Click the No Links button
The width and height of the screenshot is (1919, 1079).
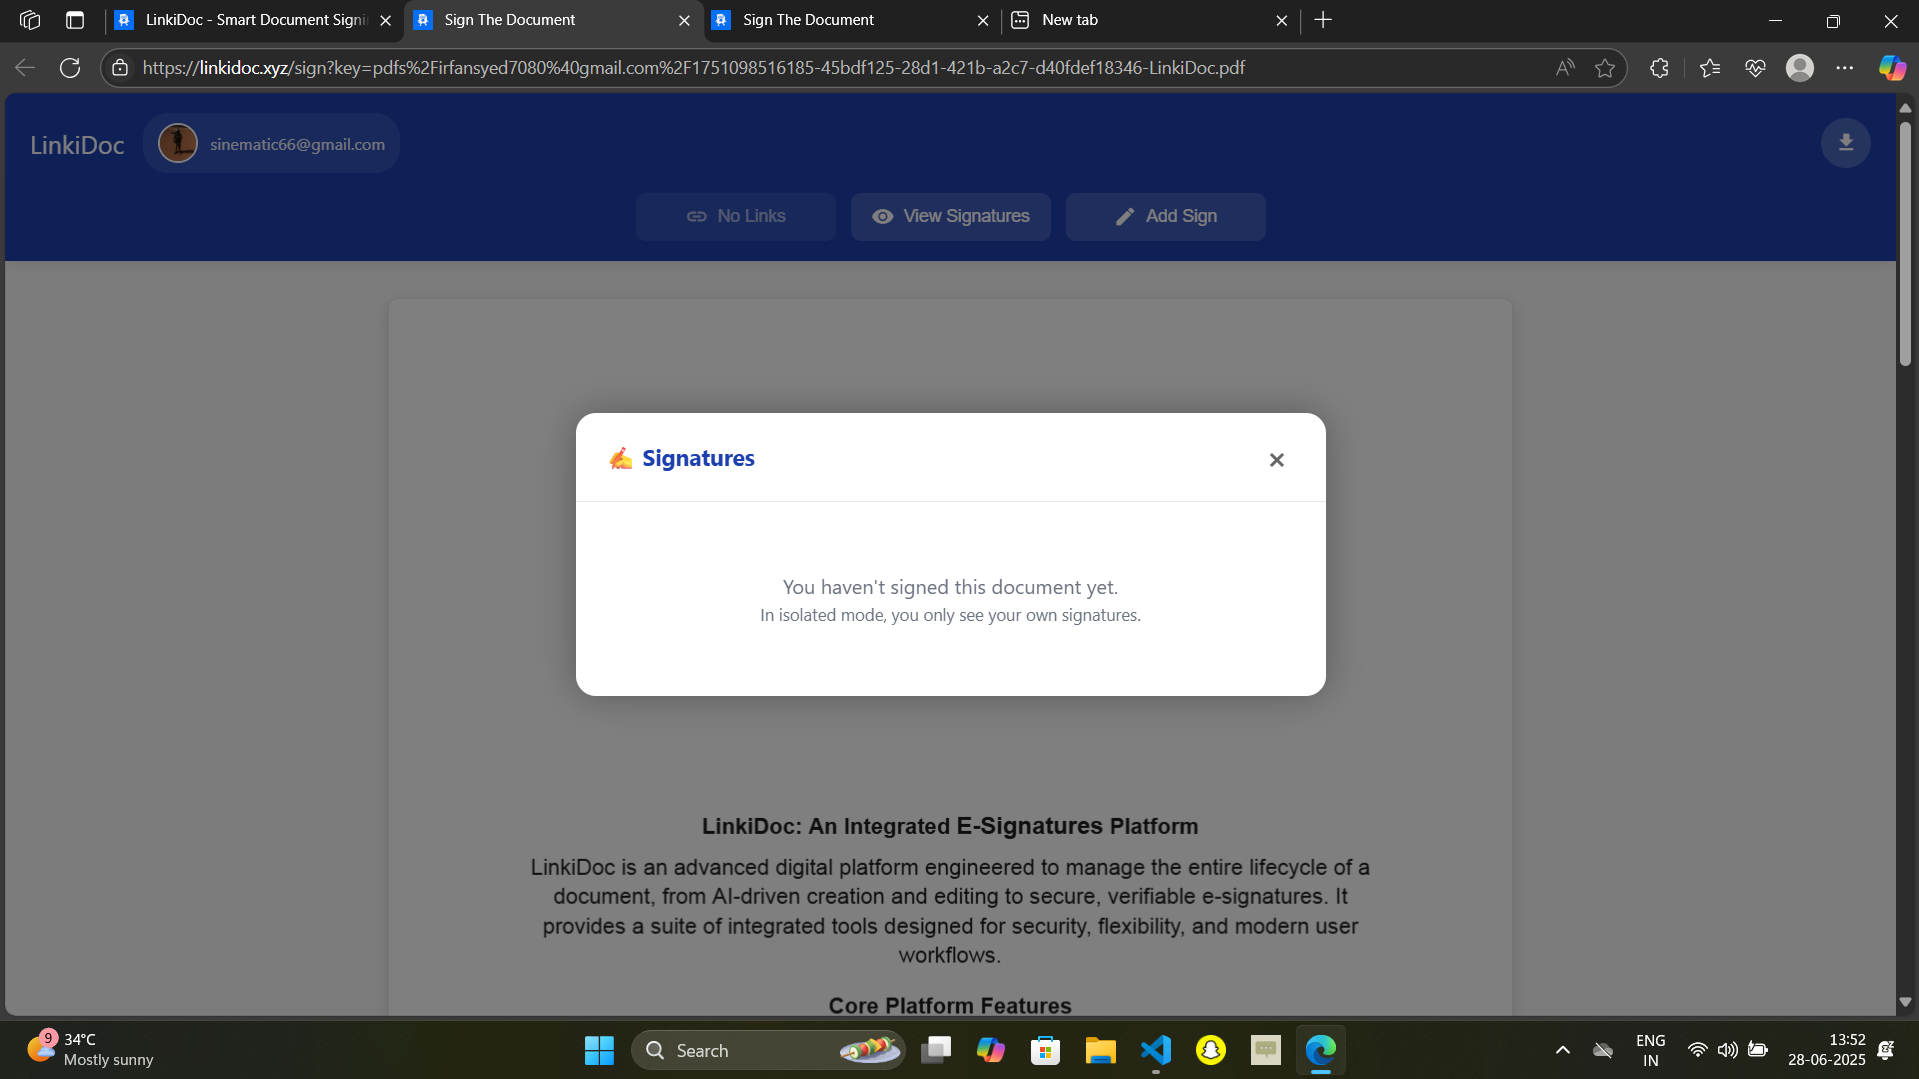click(735, 216)
